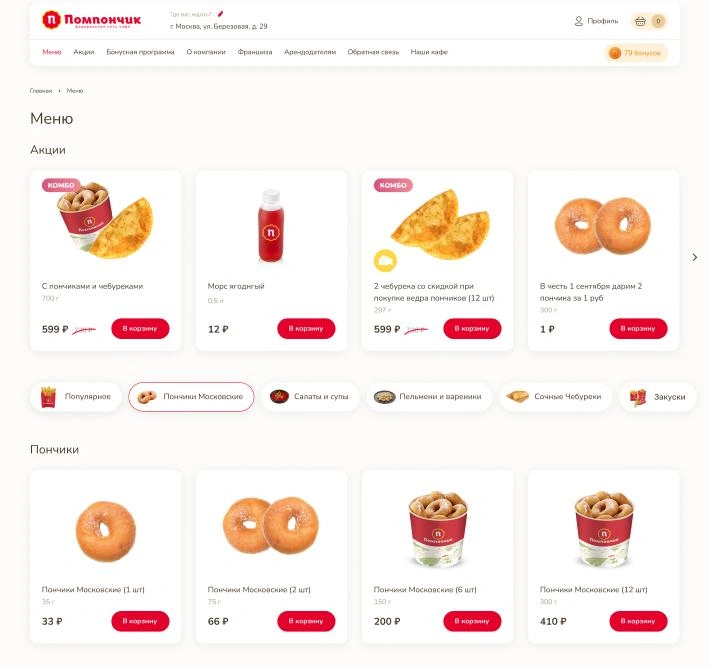Image resolution: width=710 pixels, height=668 pixels.
Task: Click the 79 бонусов coin badge
Action: (636, 53)
